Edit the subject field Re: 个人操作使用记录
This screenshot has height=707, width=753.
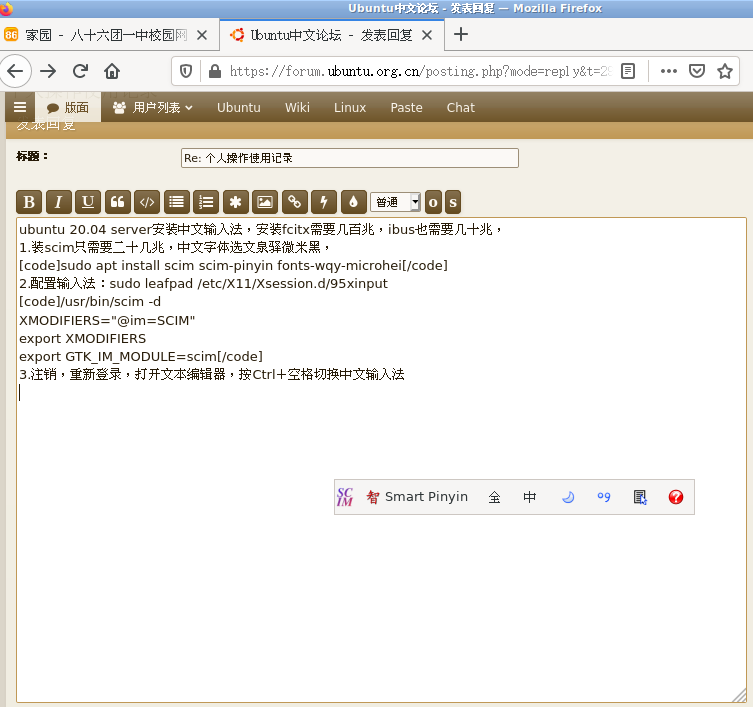point(350,158)
